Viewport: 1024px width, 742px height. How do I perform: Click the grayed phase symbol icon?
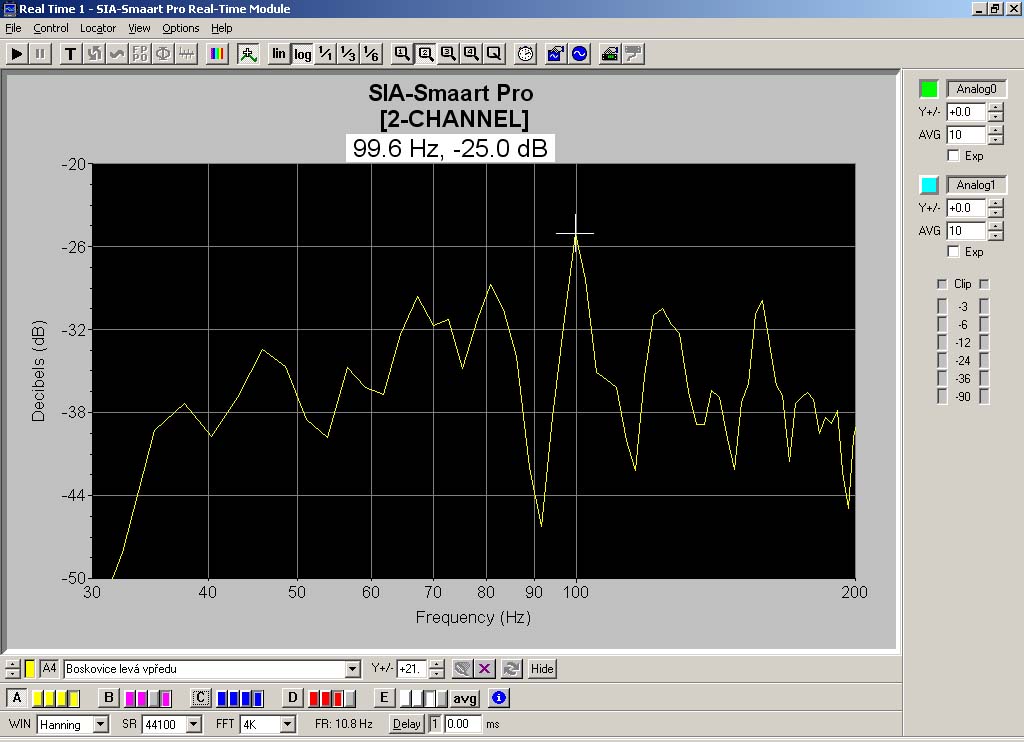coord(163,54)
